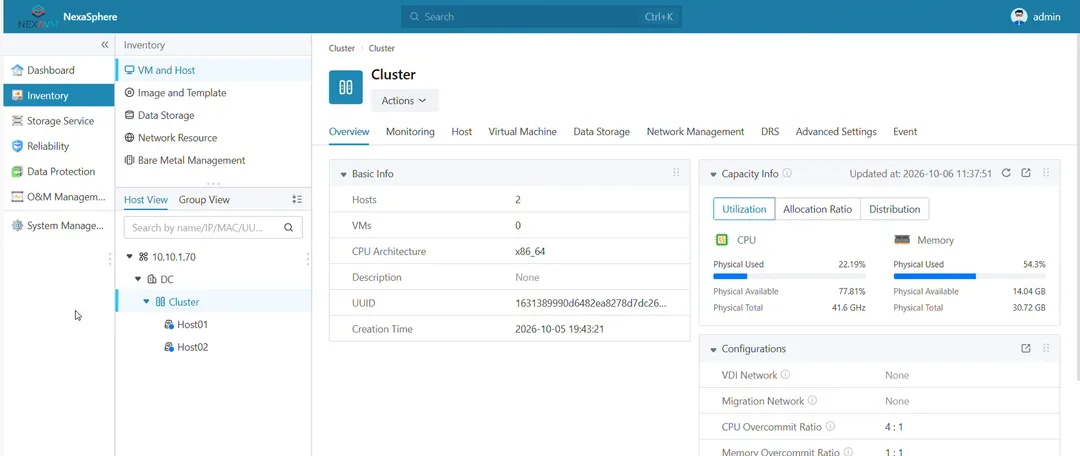Click the Data Storage database icon
The image size is (1080, 456).
(129, 115)
